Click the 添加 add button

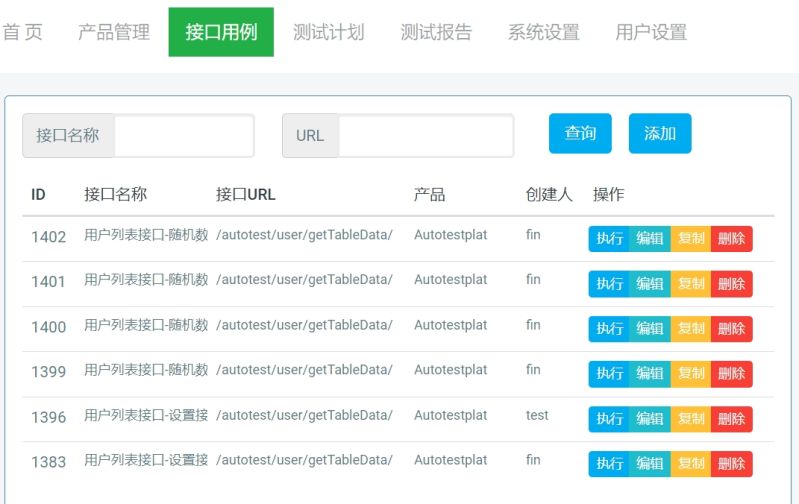660,134
